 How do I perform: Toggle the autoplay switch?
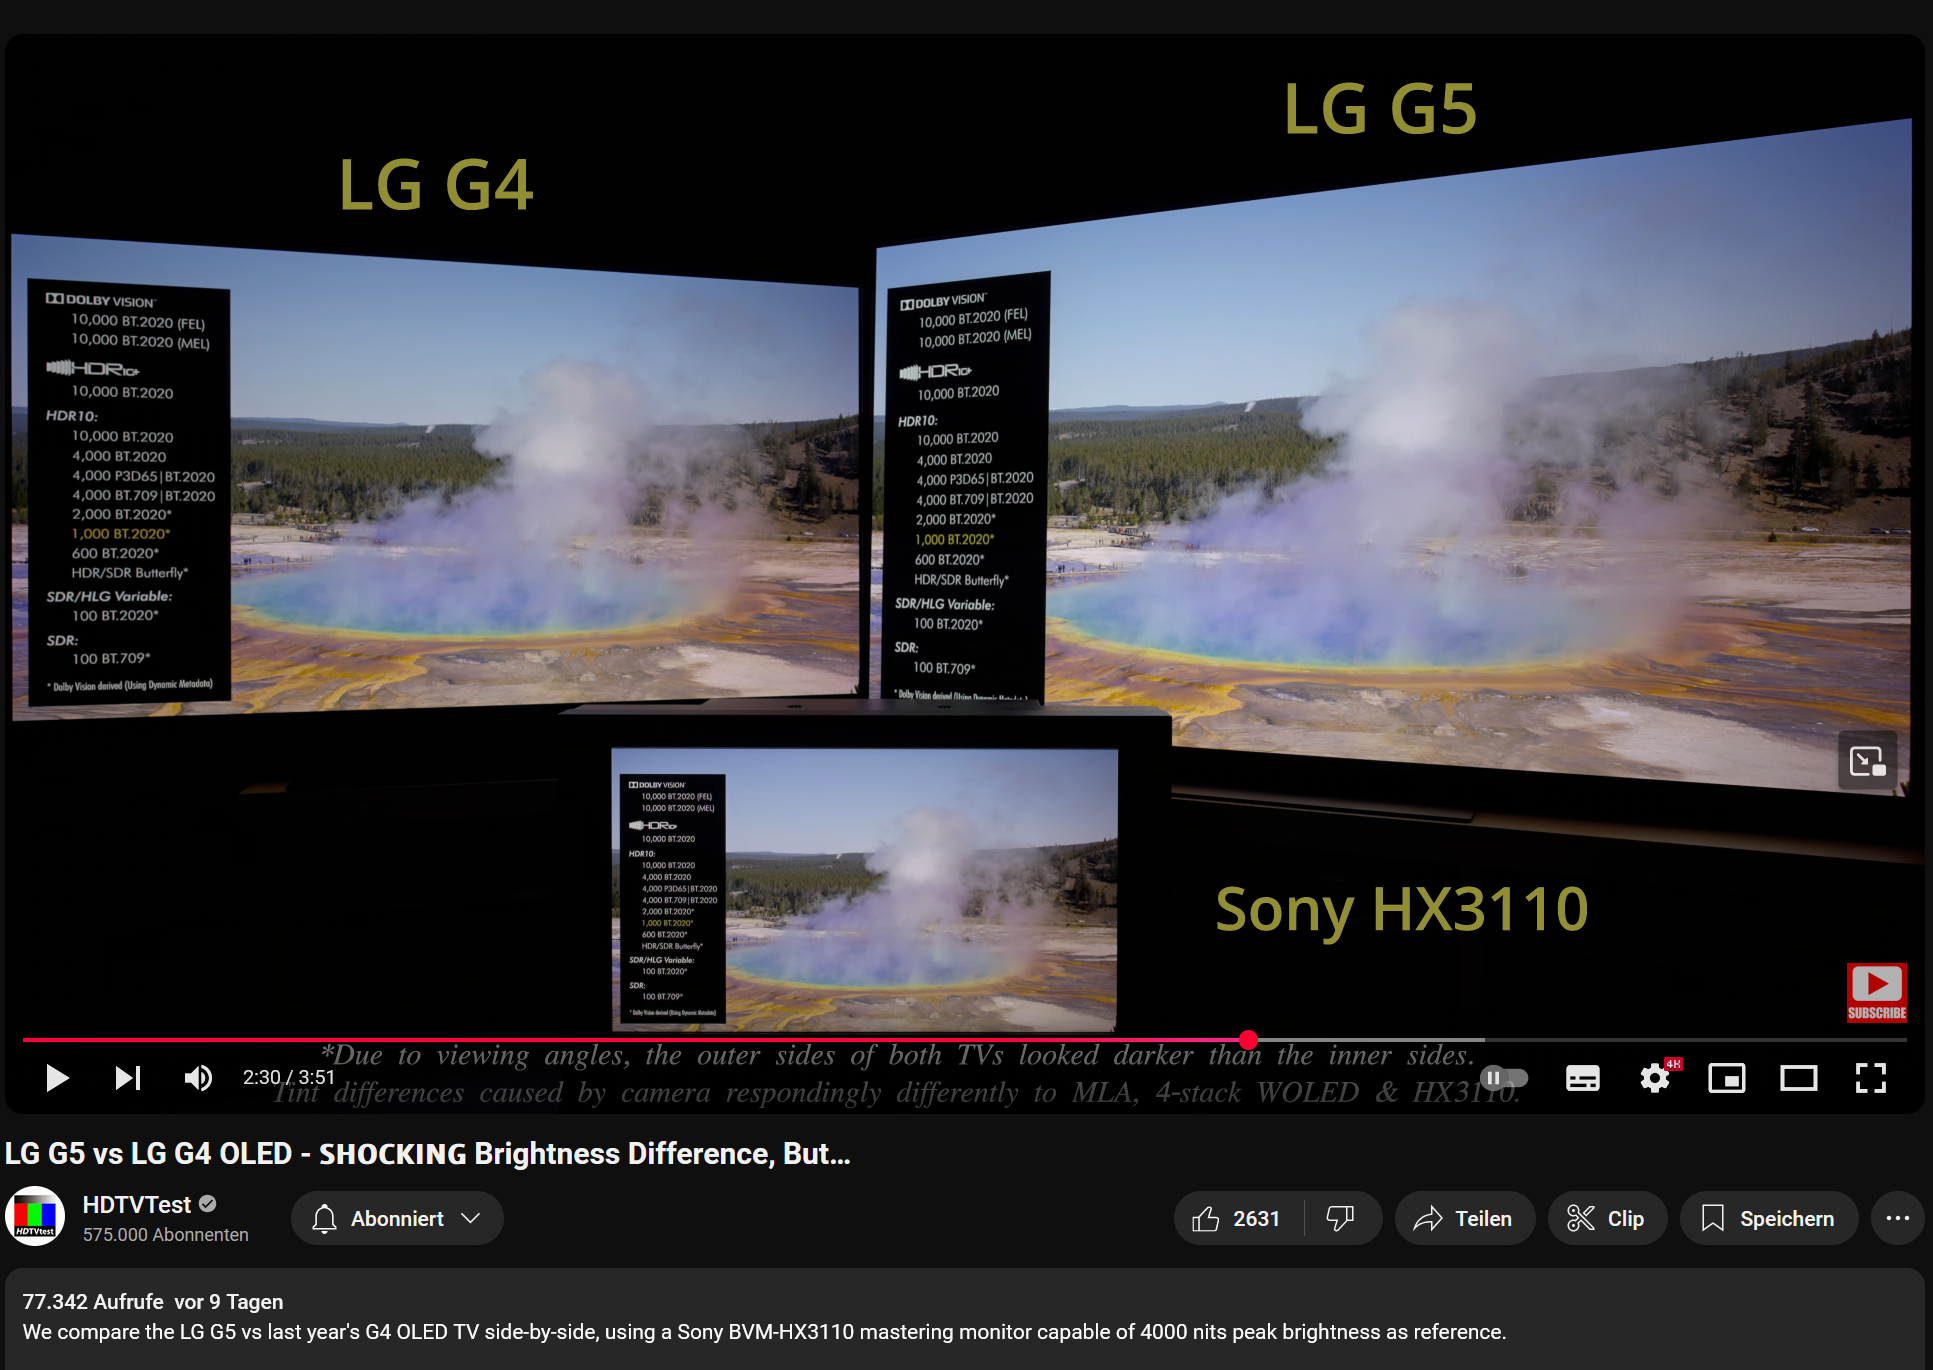click(1503, 1078)
